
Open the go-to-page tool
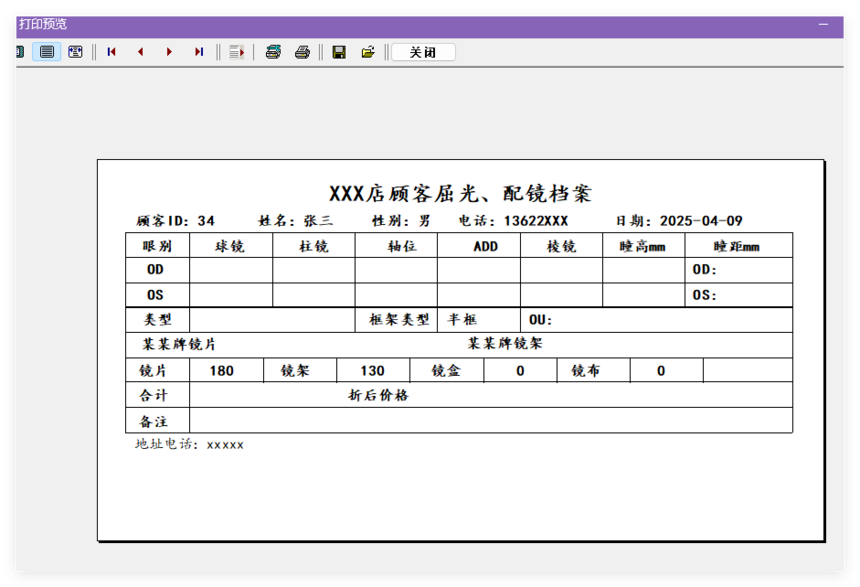click(x=236, y=52)
